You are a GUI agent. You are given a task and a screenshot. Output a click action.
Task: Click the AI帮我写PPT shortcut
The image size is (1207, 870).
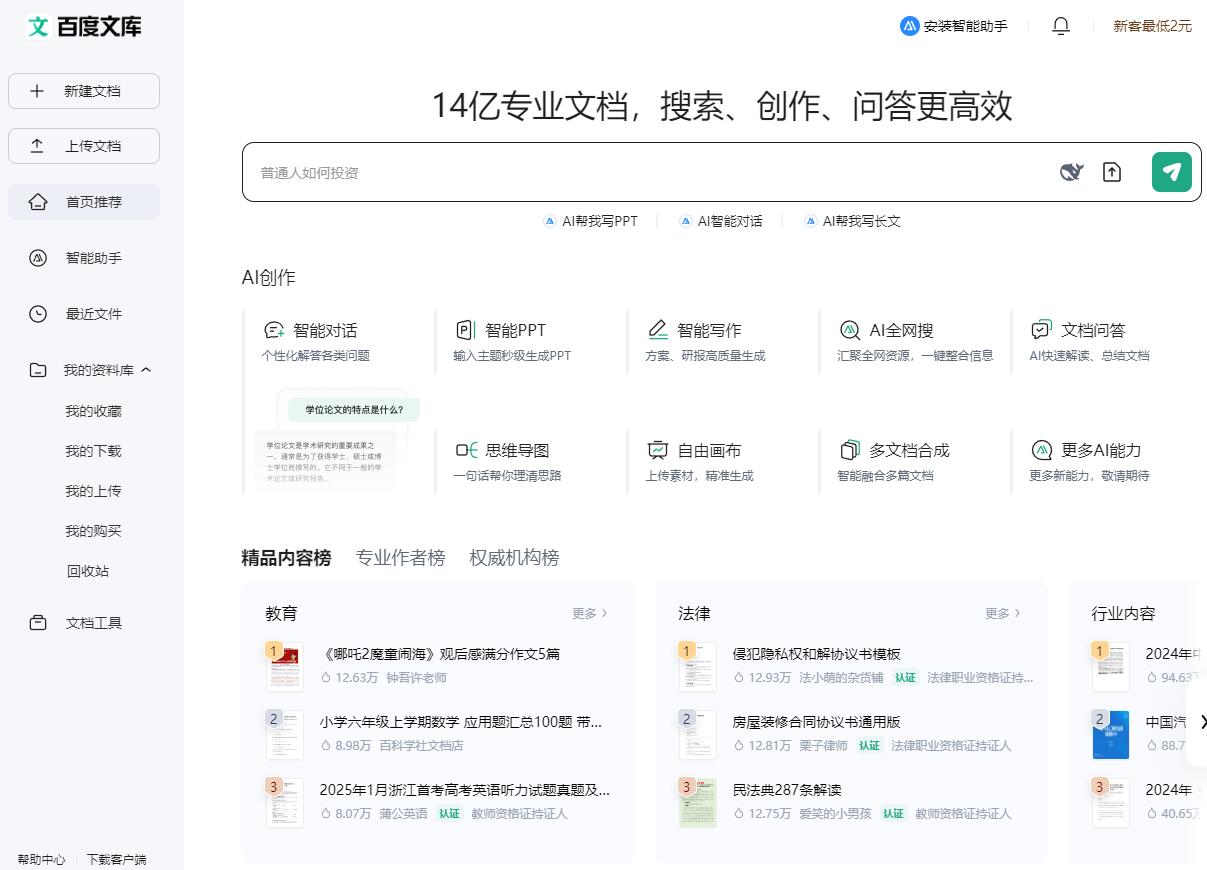pyautogui.click(x=590, y=221)
